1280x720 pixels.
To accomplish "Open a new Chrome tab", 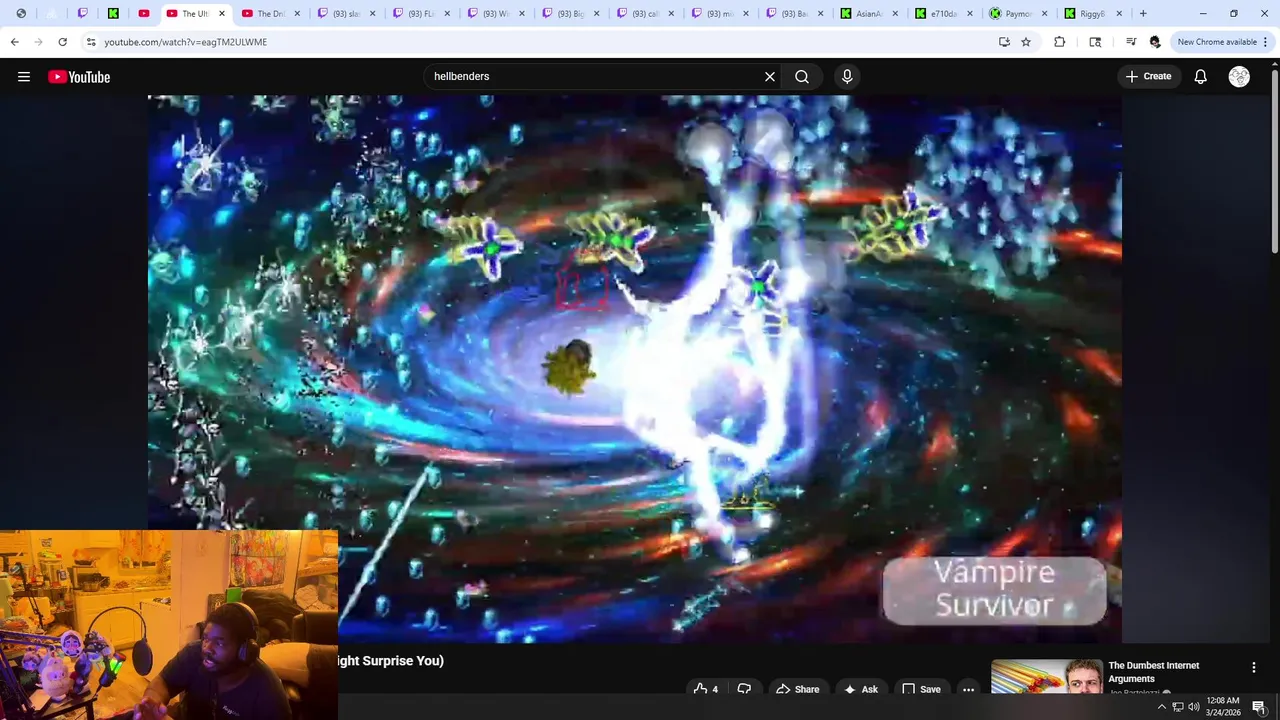I will tap(1143, 14).
